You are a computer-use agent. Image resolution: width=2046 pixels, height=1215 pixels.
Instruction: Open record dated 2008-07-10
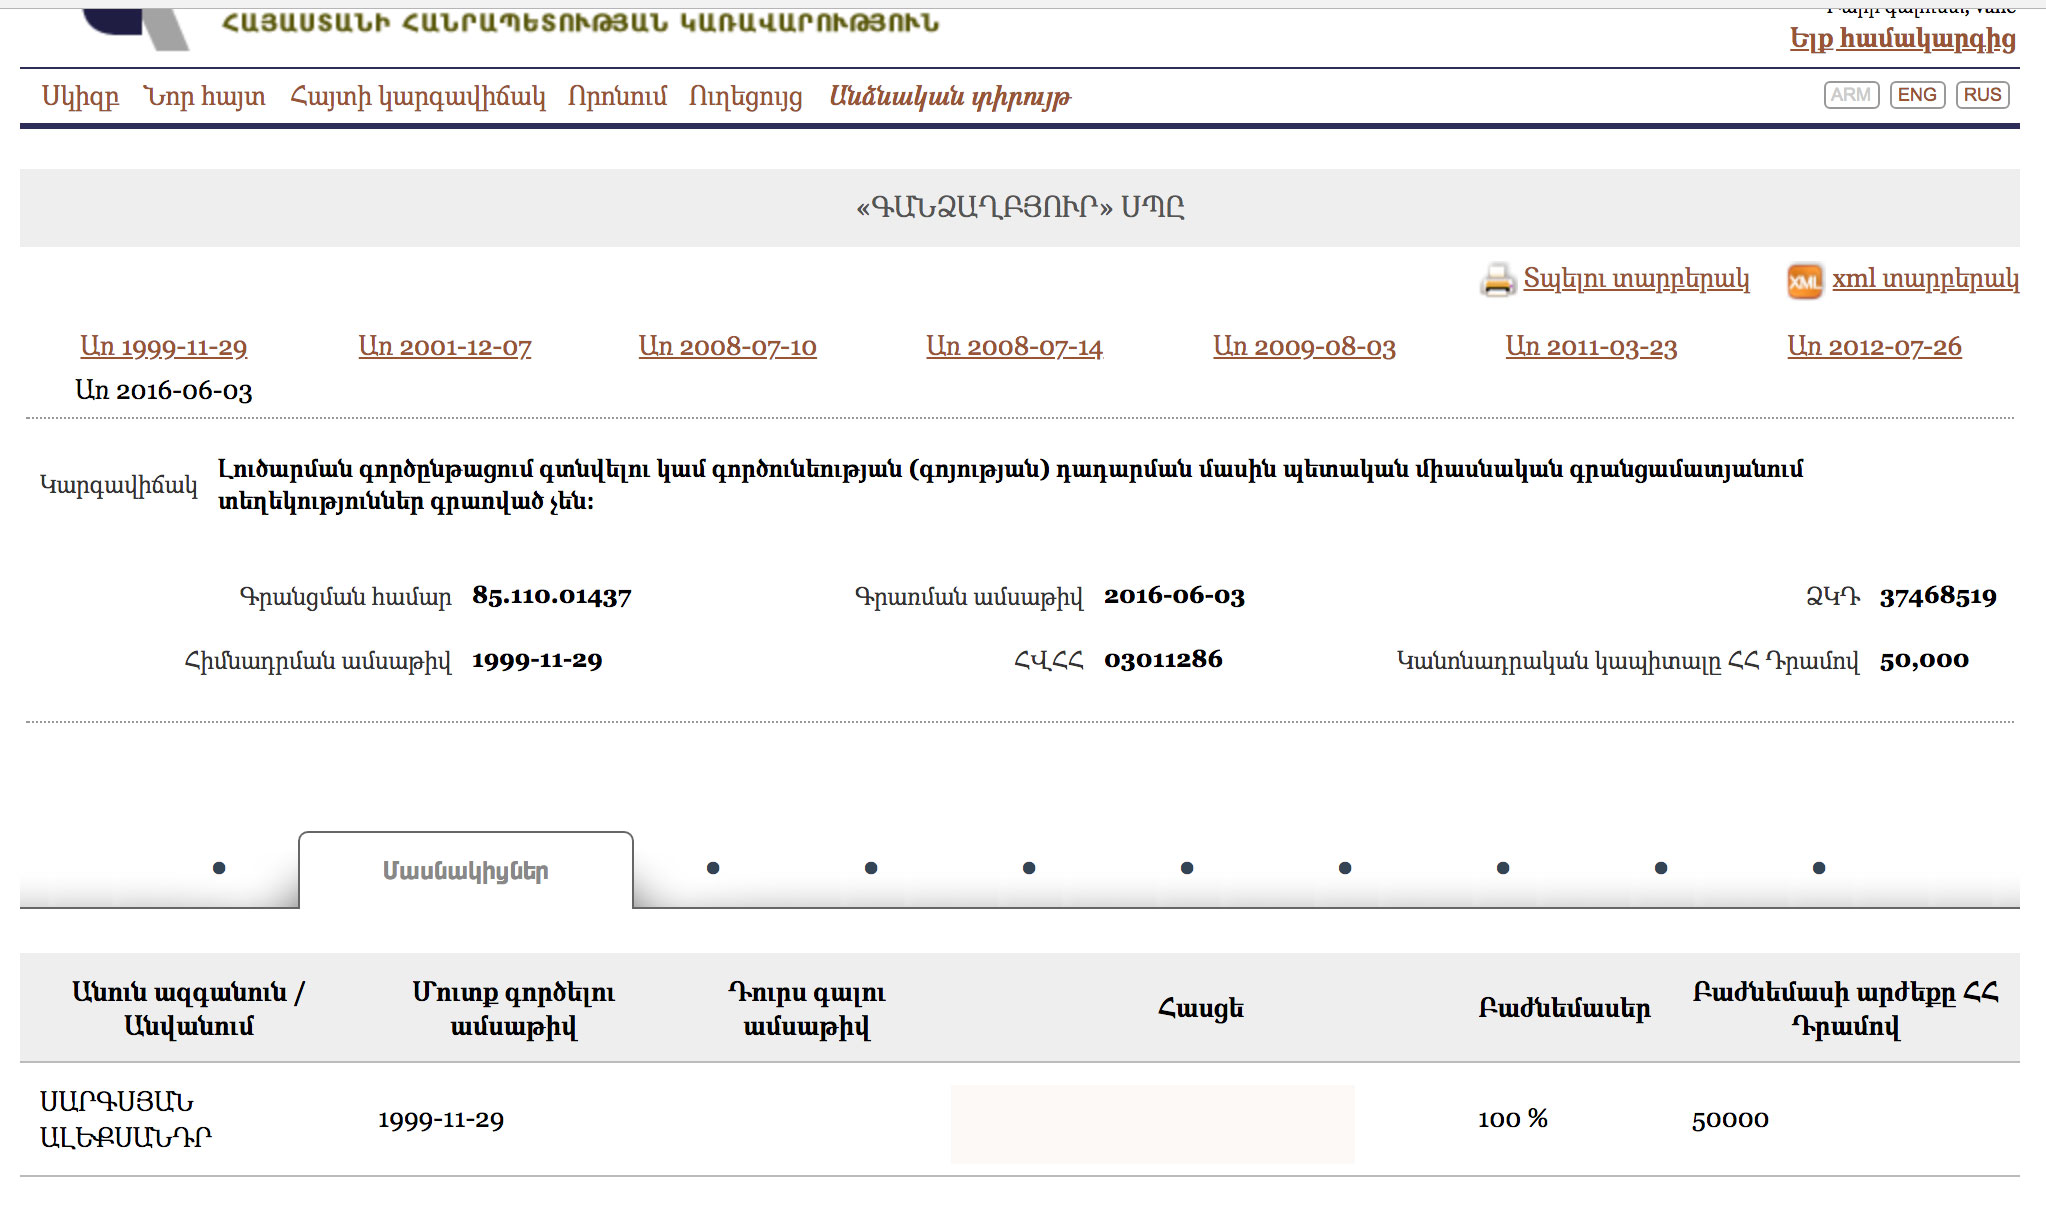pyautogui.click(x=728, y=347)
